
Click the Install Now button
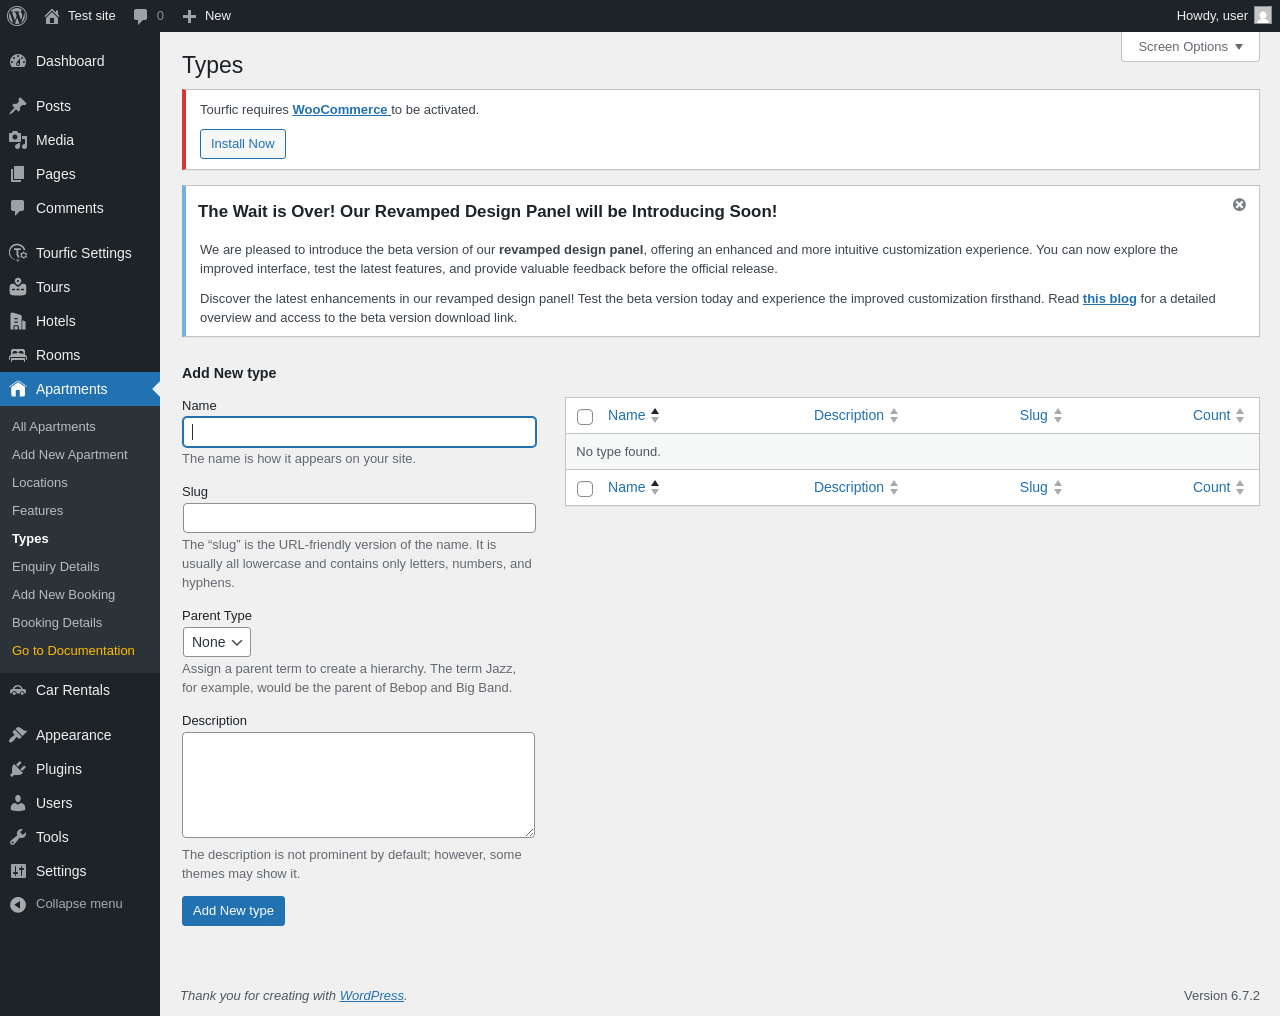pyautogui.click(x=243, y=144)
